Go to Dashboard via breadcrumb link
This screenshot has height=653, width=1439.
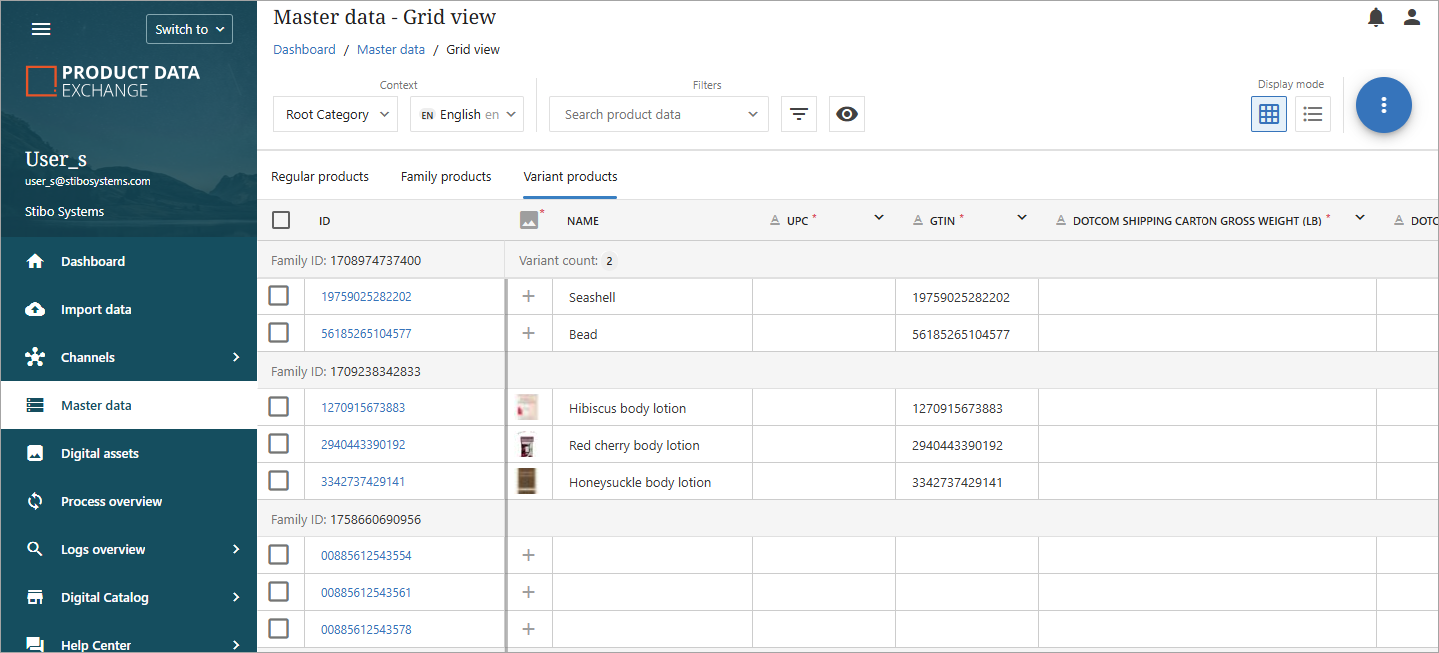click(x=304, y=49)
